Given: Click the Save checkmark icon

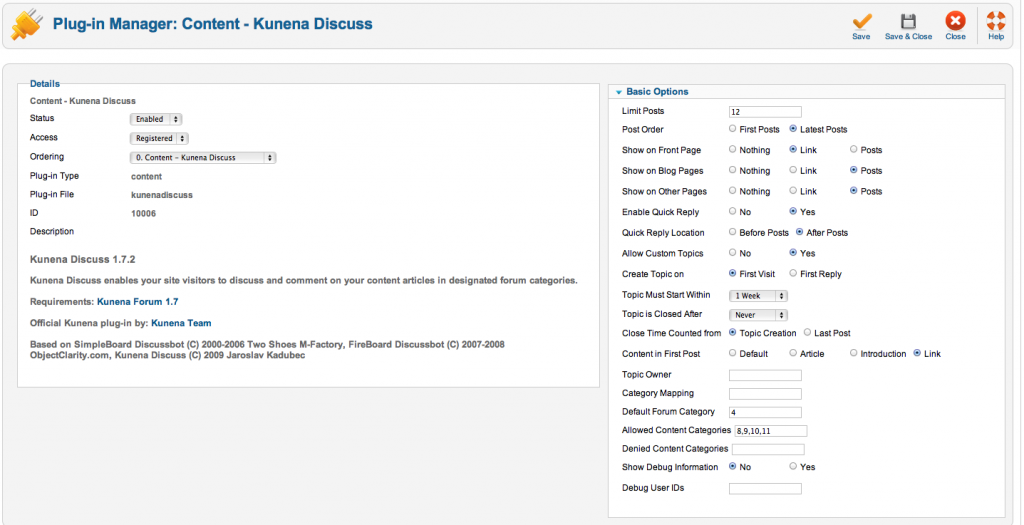Looking at the screenshot, I should (x=861, y=21).
